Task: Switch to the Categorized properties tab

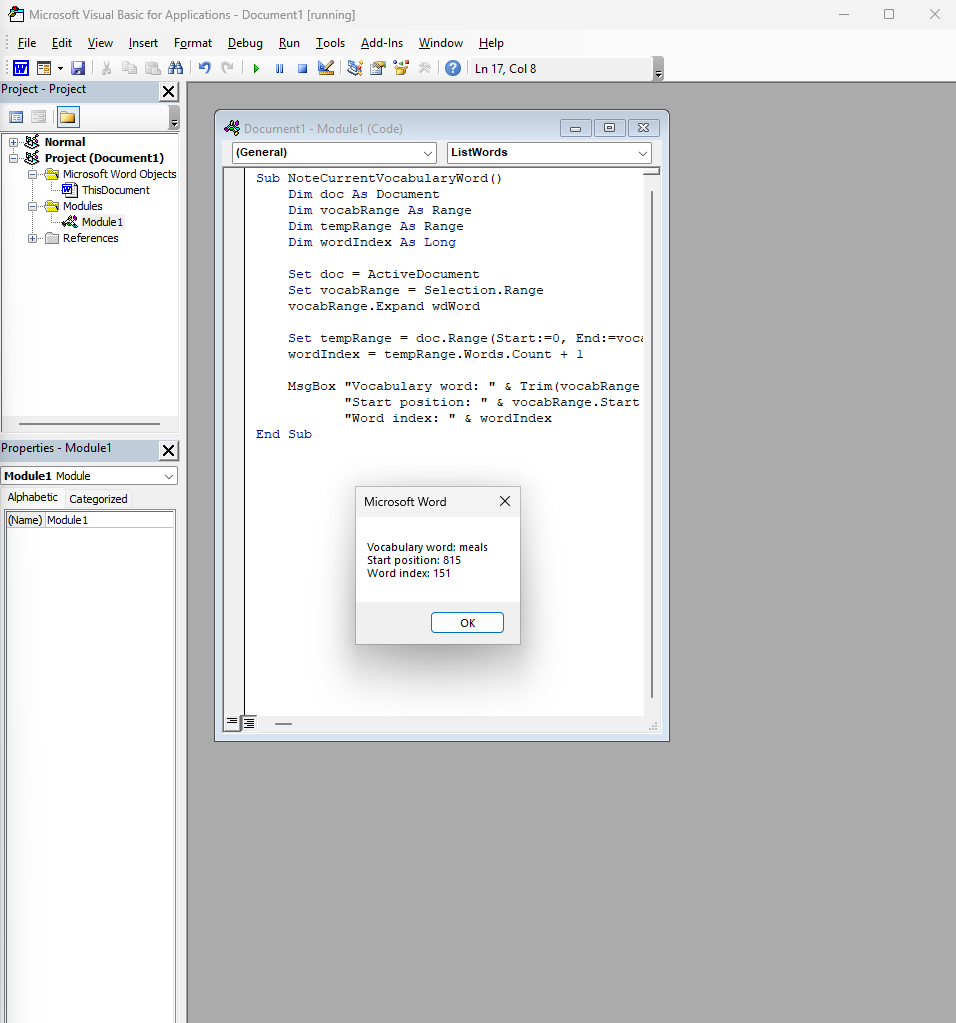Action: pos(98,499)
